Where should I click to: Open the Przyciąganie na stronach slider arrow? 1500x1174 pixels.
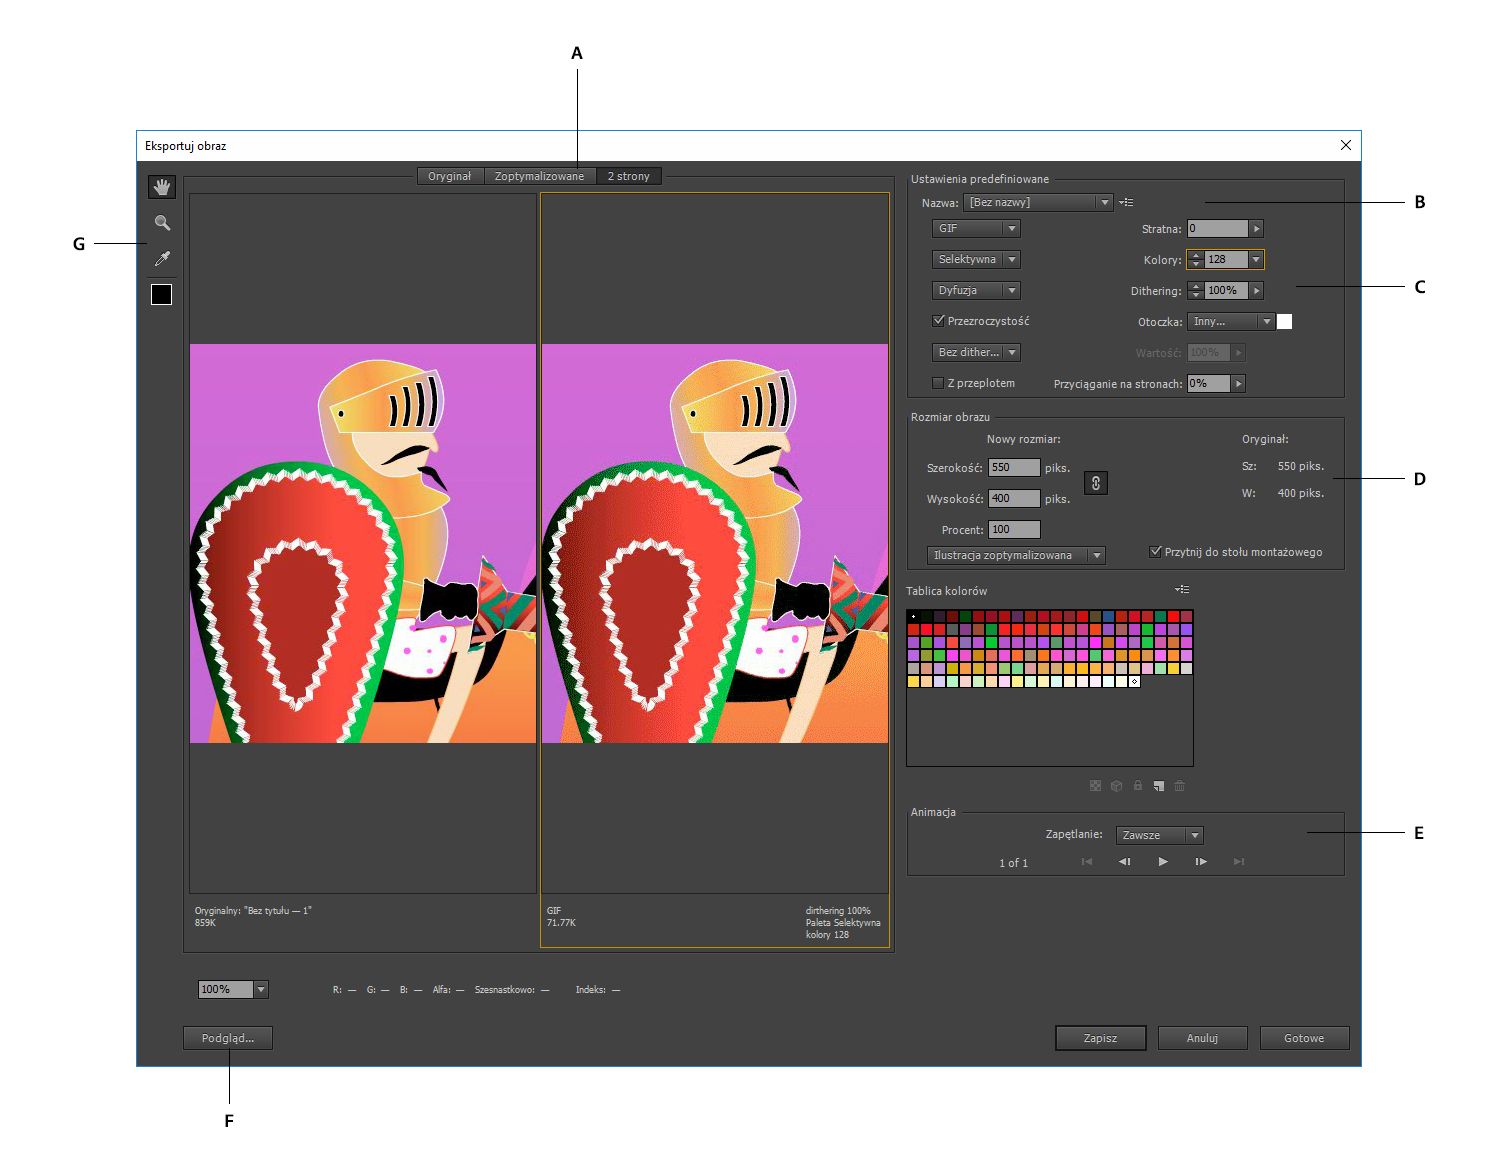coord(1238,384)
